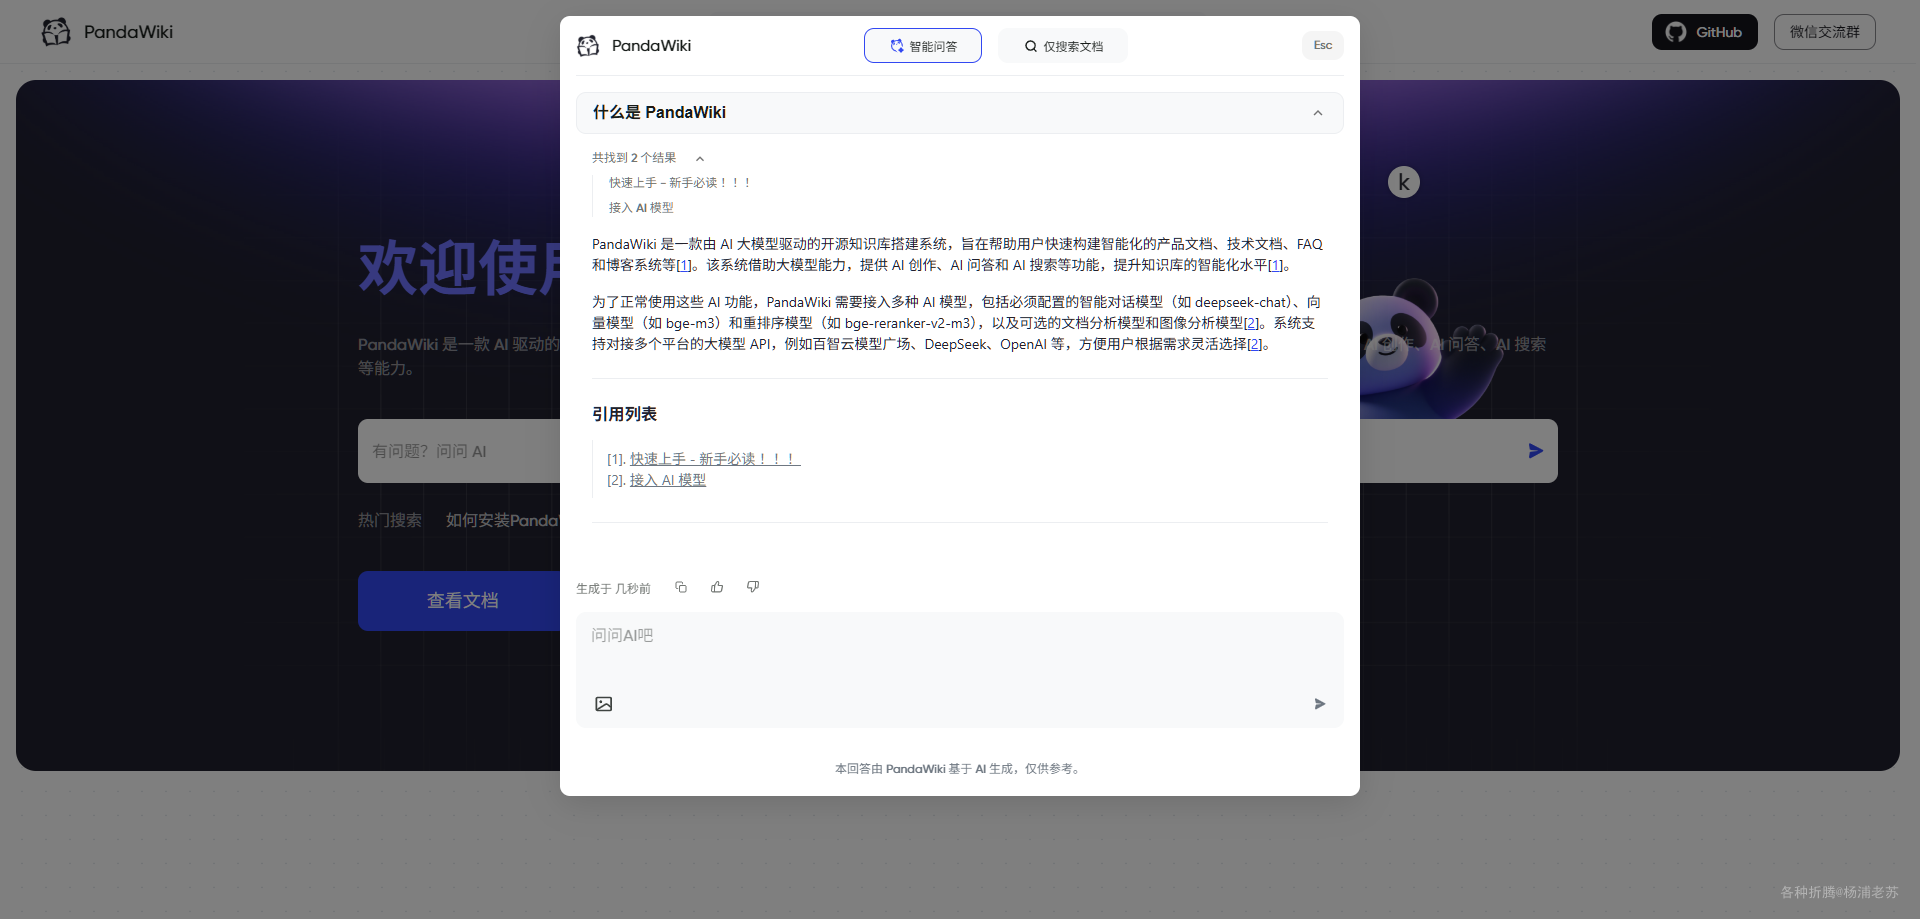The image size is (1920, 919).
Task: Click the send arrow in the dialog input
Action: click(1320, 704)
